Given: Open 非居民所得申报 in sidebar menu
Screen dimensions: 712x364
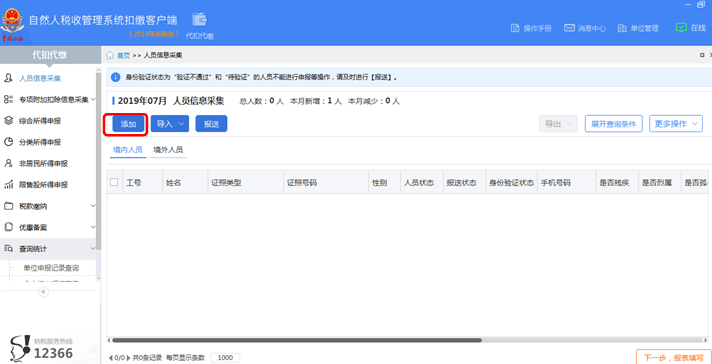Looking at the screenshot, I should pos(44,163).
